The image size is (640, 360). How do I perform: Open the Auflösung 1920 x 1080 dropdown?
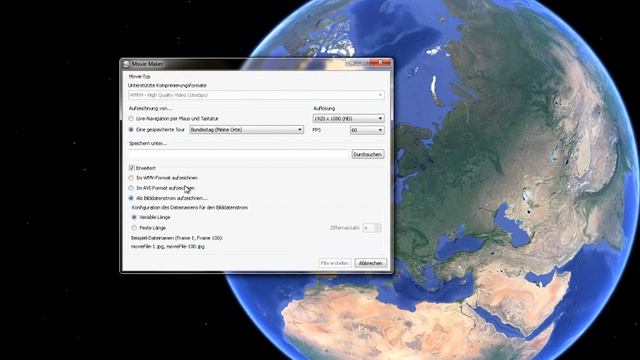click(x=349, y=118)
